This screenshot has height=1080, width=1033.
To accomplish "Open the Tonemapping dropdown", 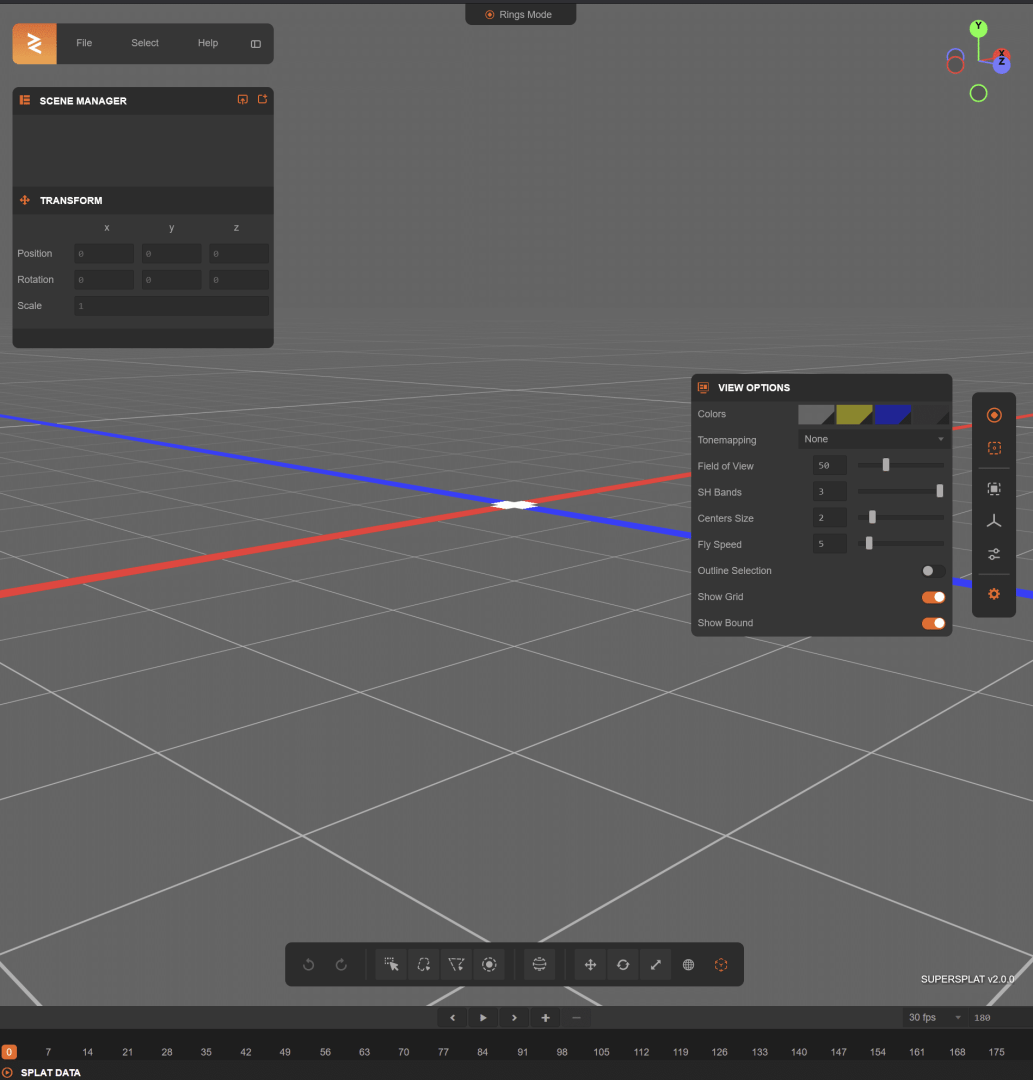I will point(872,439).
